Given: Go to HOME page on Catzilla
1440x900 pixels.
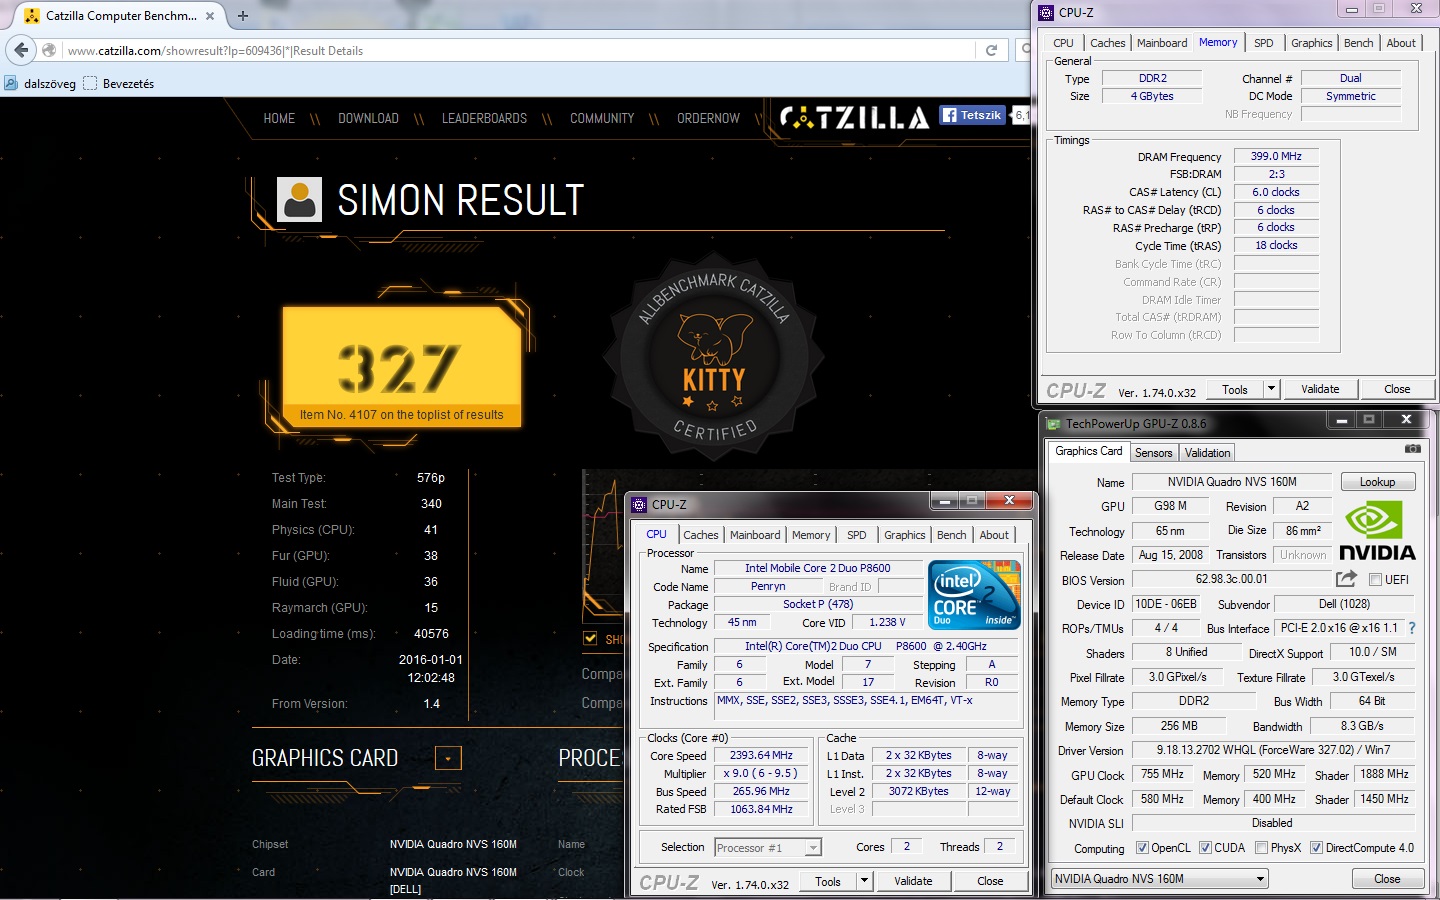Looking at the screenshot, I should tap(279, 118).
